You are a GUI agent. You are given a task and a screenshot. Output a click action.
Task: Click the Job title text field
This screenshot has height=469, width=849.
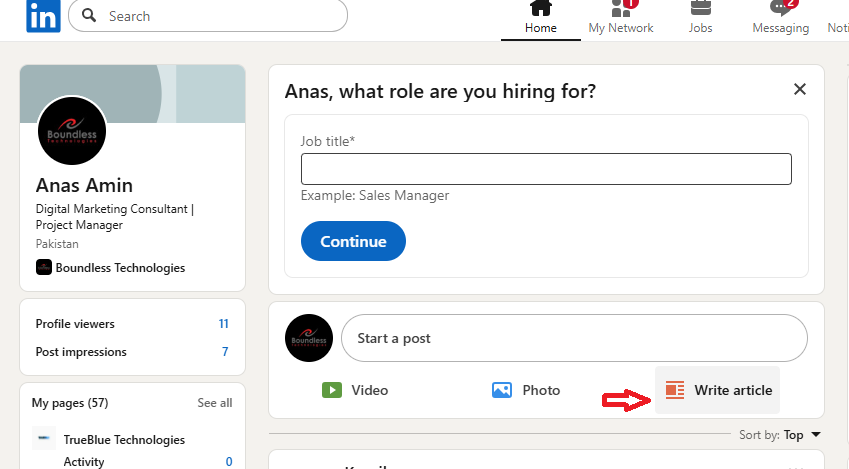click(546, 169)
